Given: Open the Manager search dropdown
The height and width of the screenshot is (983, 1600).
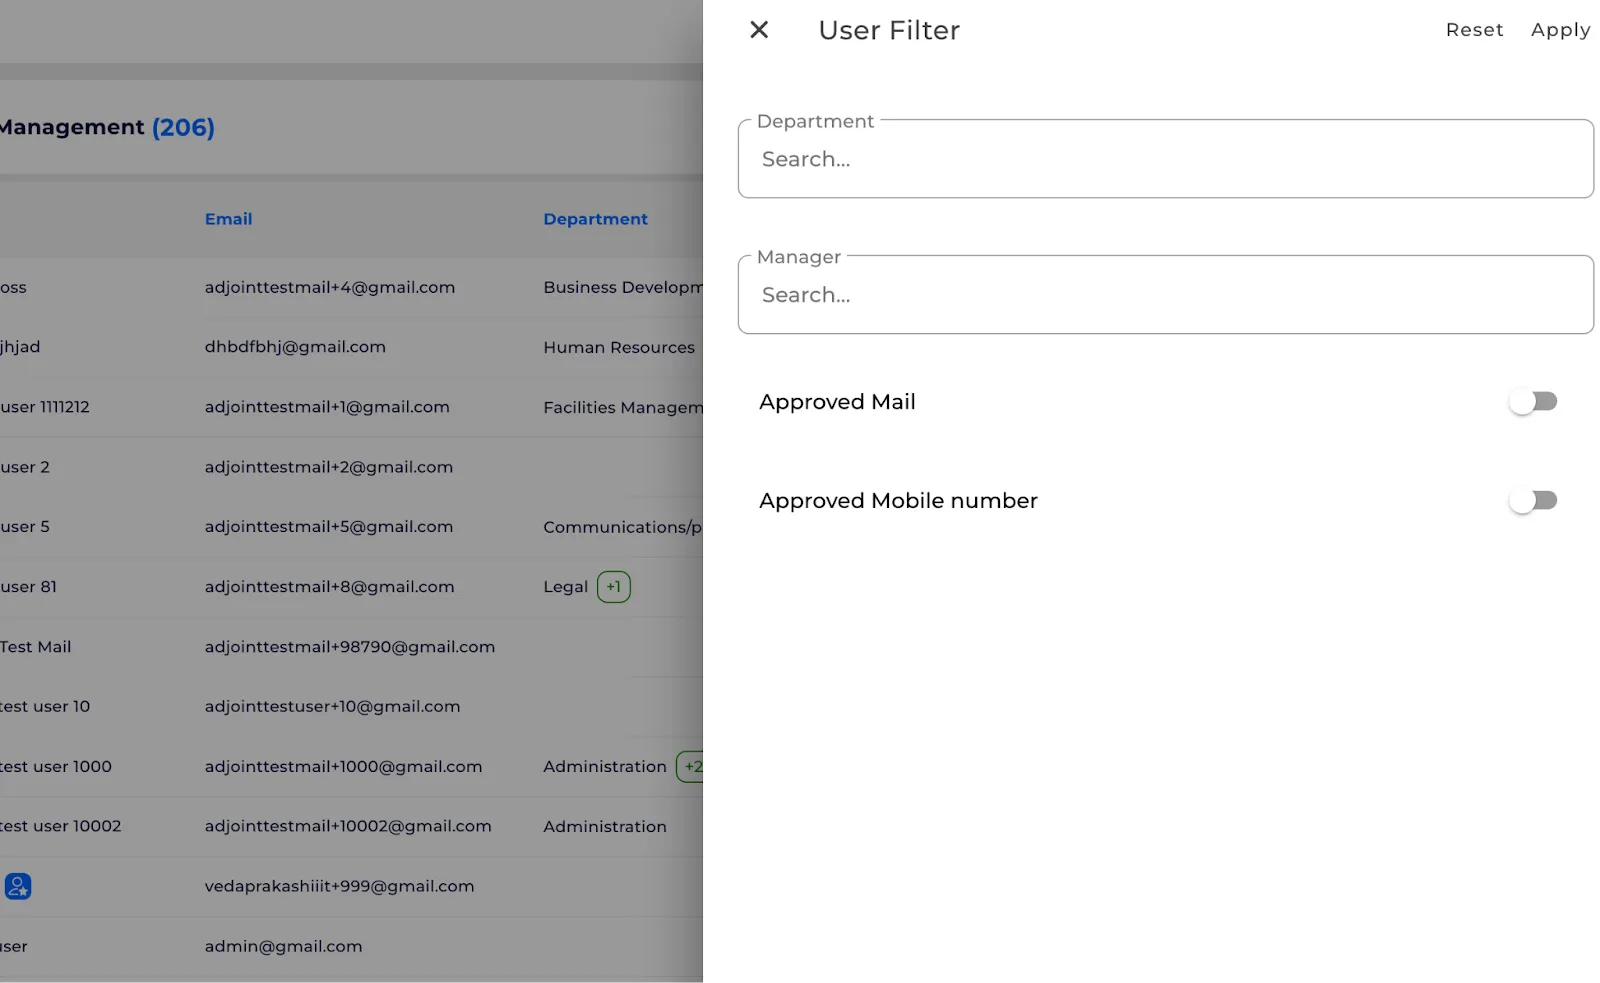Looking at the screenshot, I should (1165, 295).
